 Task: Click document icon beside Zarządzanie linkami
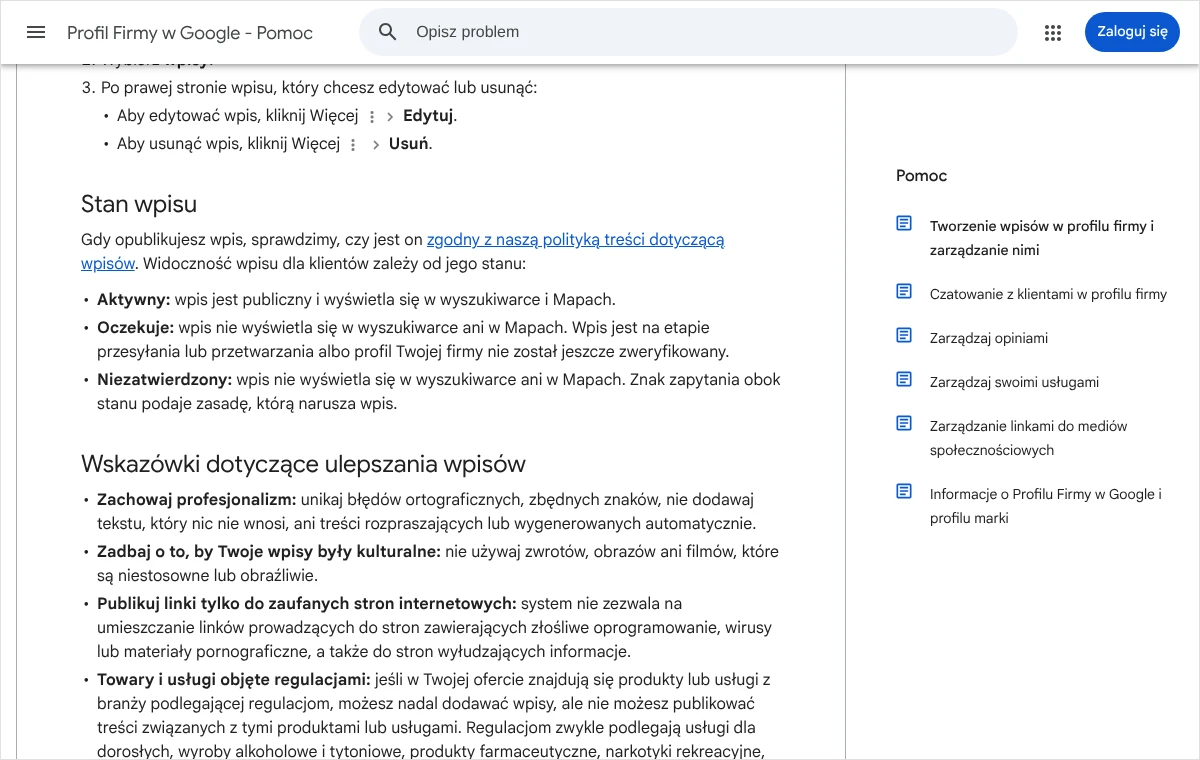pyautogui.click(x=904, y=423)
